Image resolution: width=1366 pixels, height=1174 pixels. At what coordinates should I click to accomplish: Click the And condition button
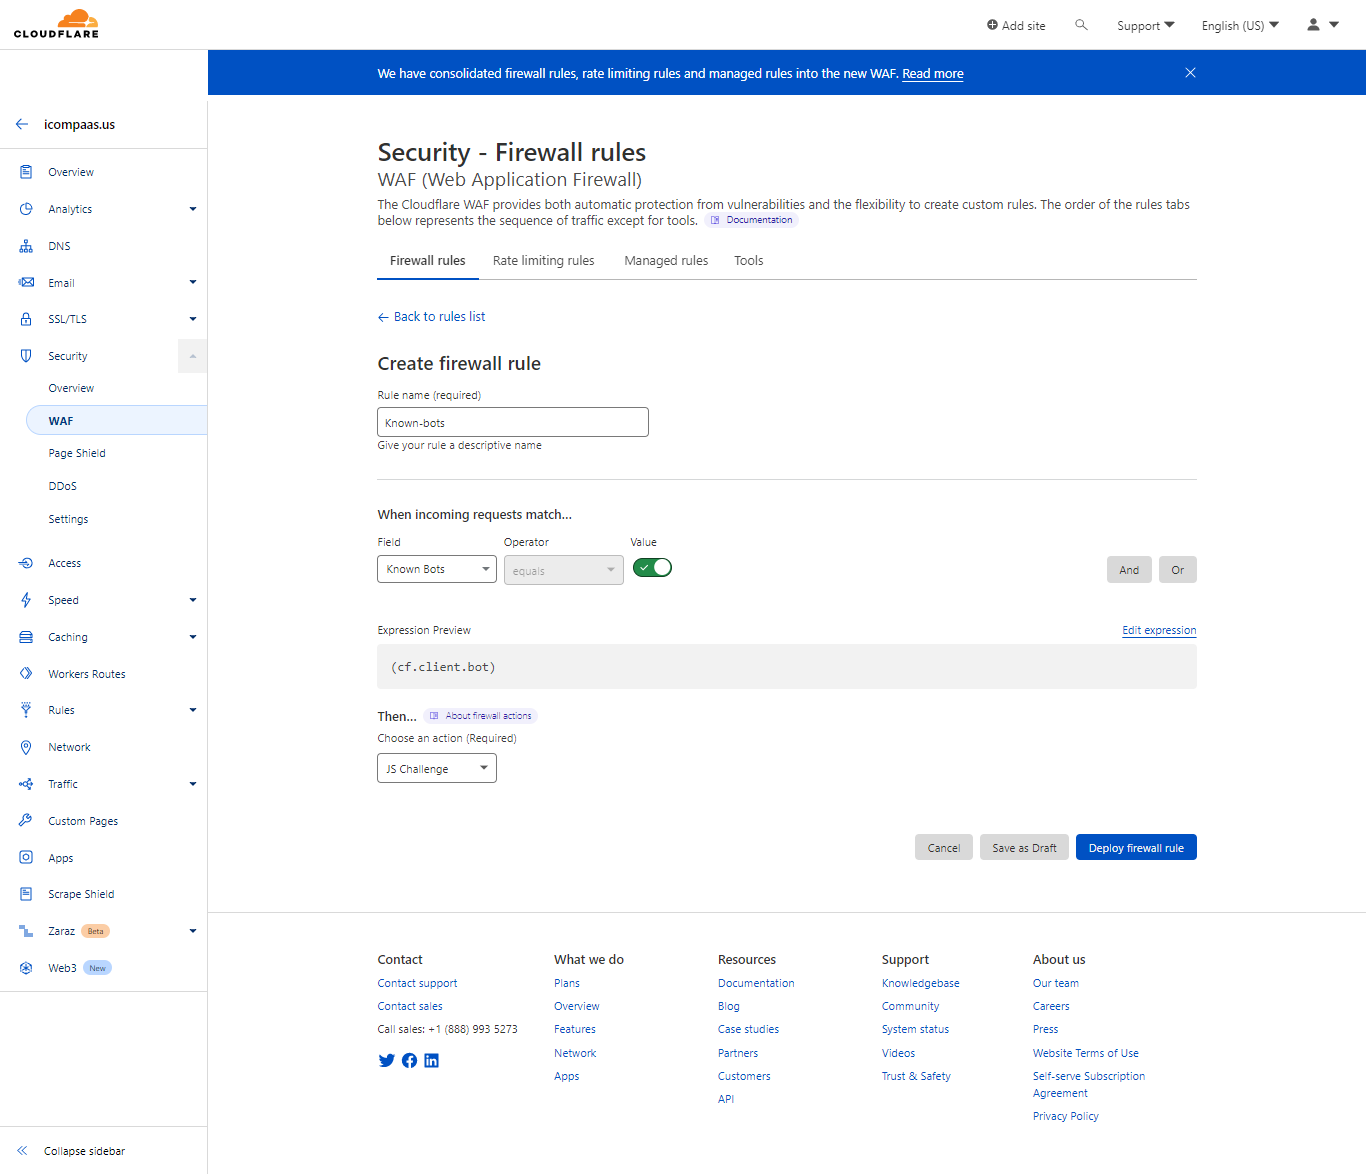[x=1129, y=569]
